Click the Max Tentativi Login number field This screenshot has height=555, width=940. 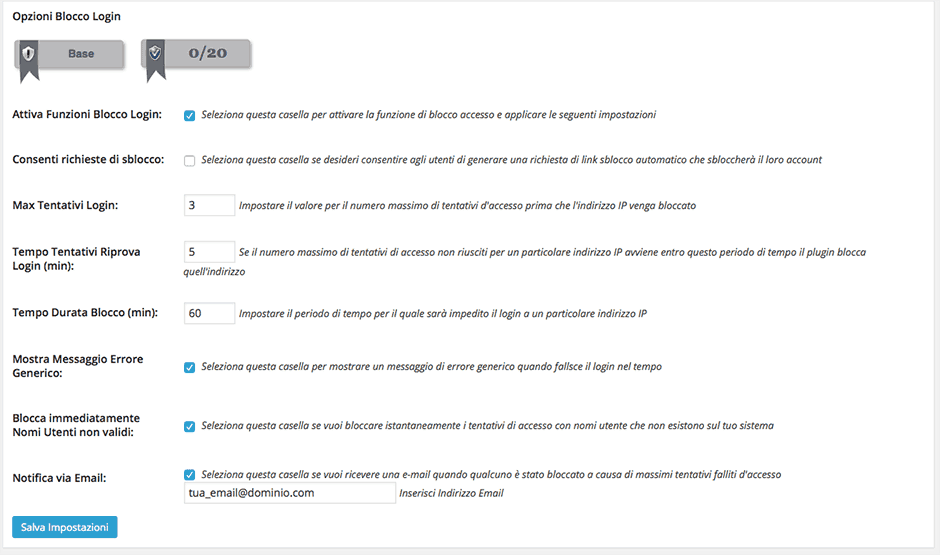(210, 205)
